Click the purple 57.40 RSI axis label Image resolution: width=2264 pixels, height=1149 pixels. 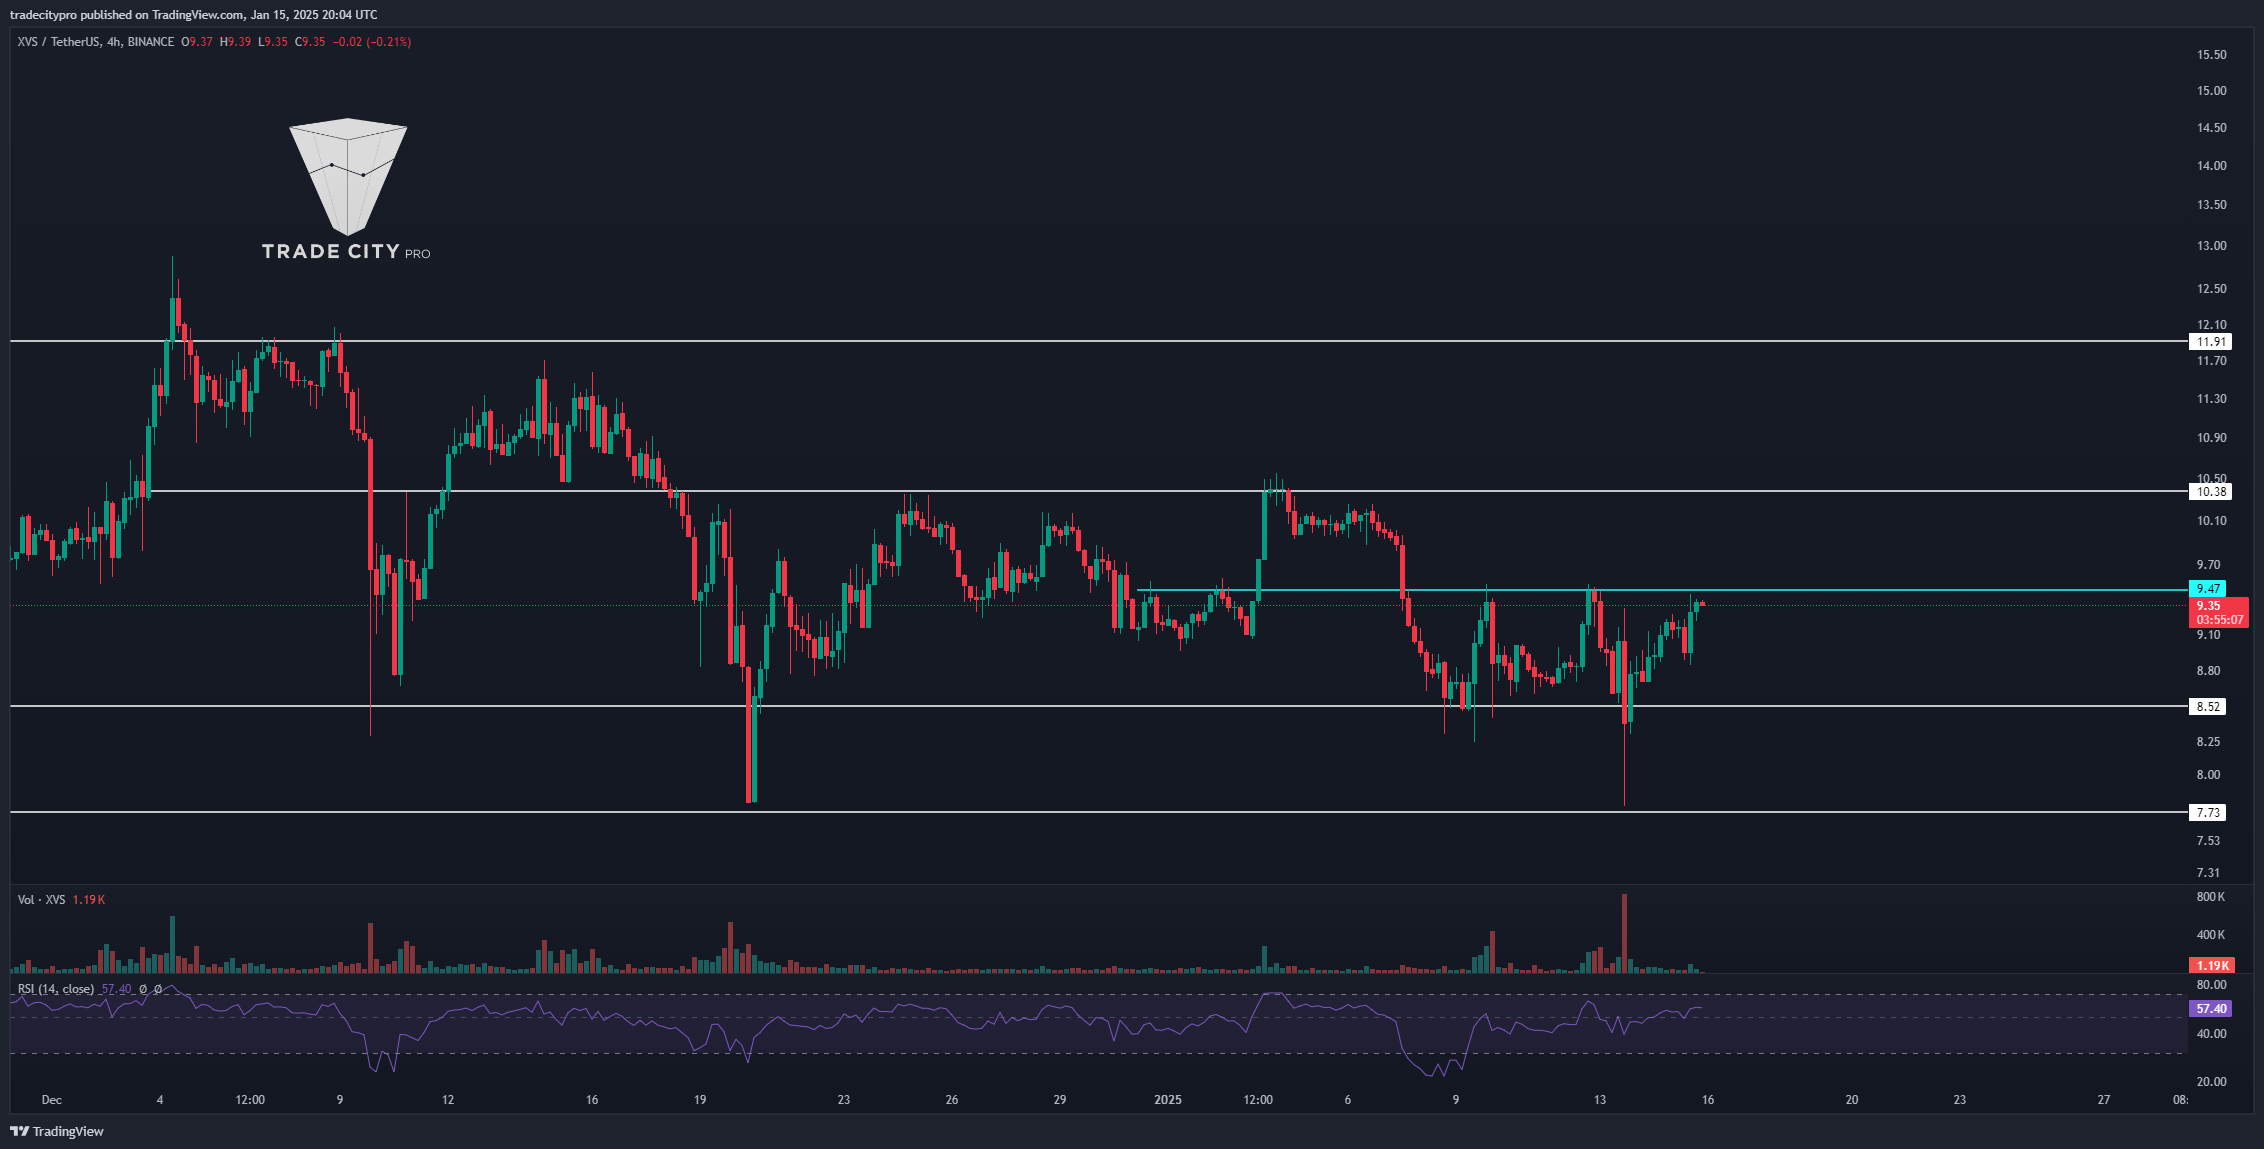point(2211,1009)
